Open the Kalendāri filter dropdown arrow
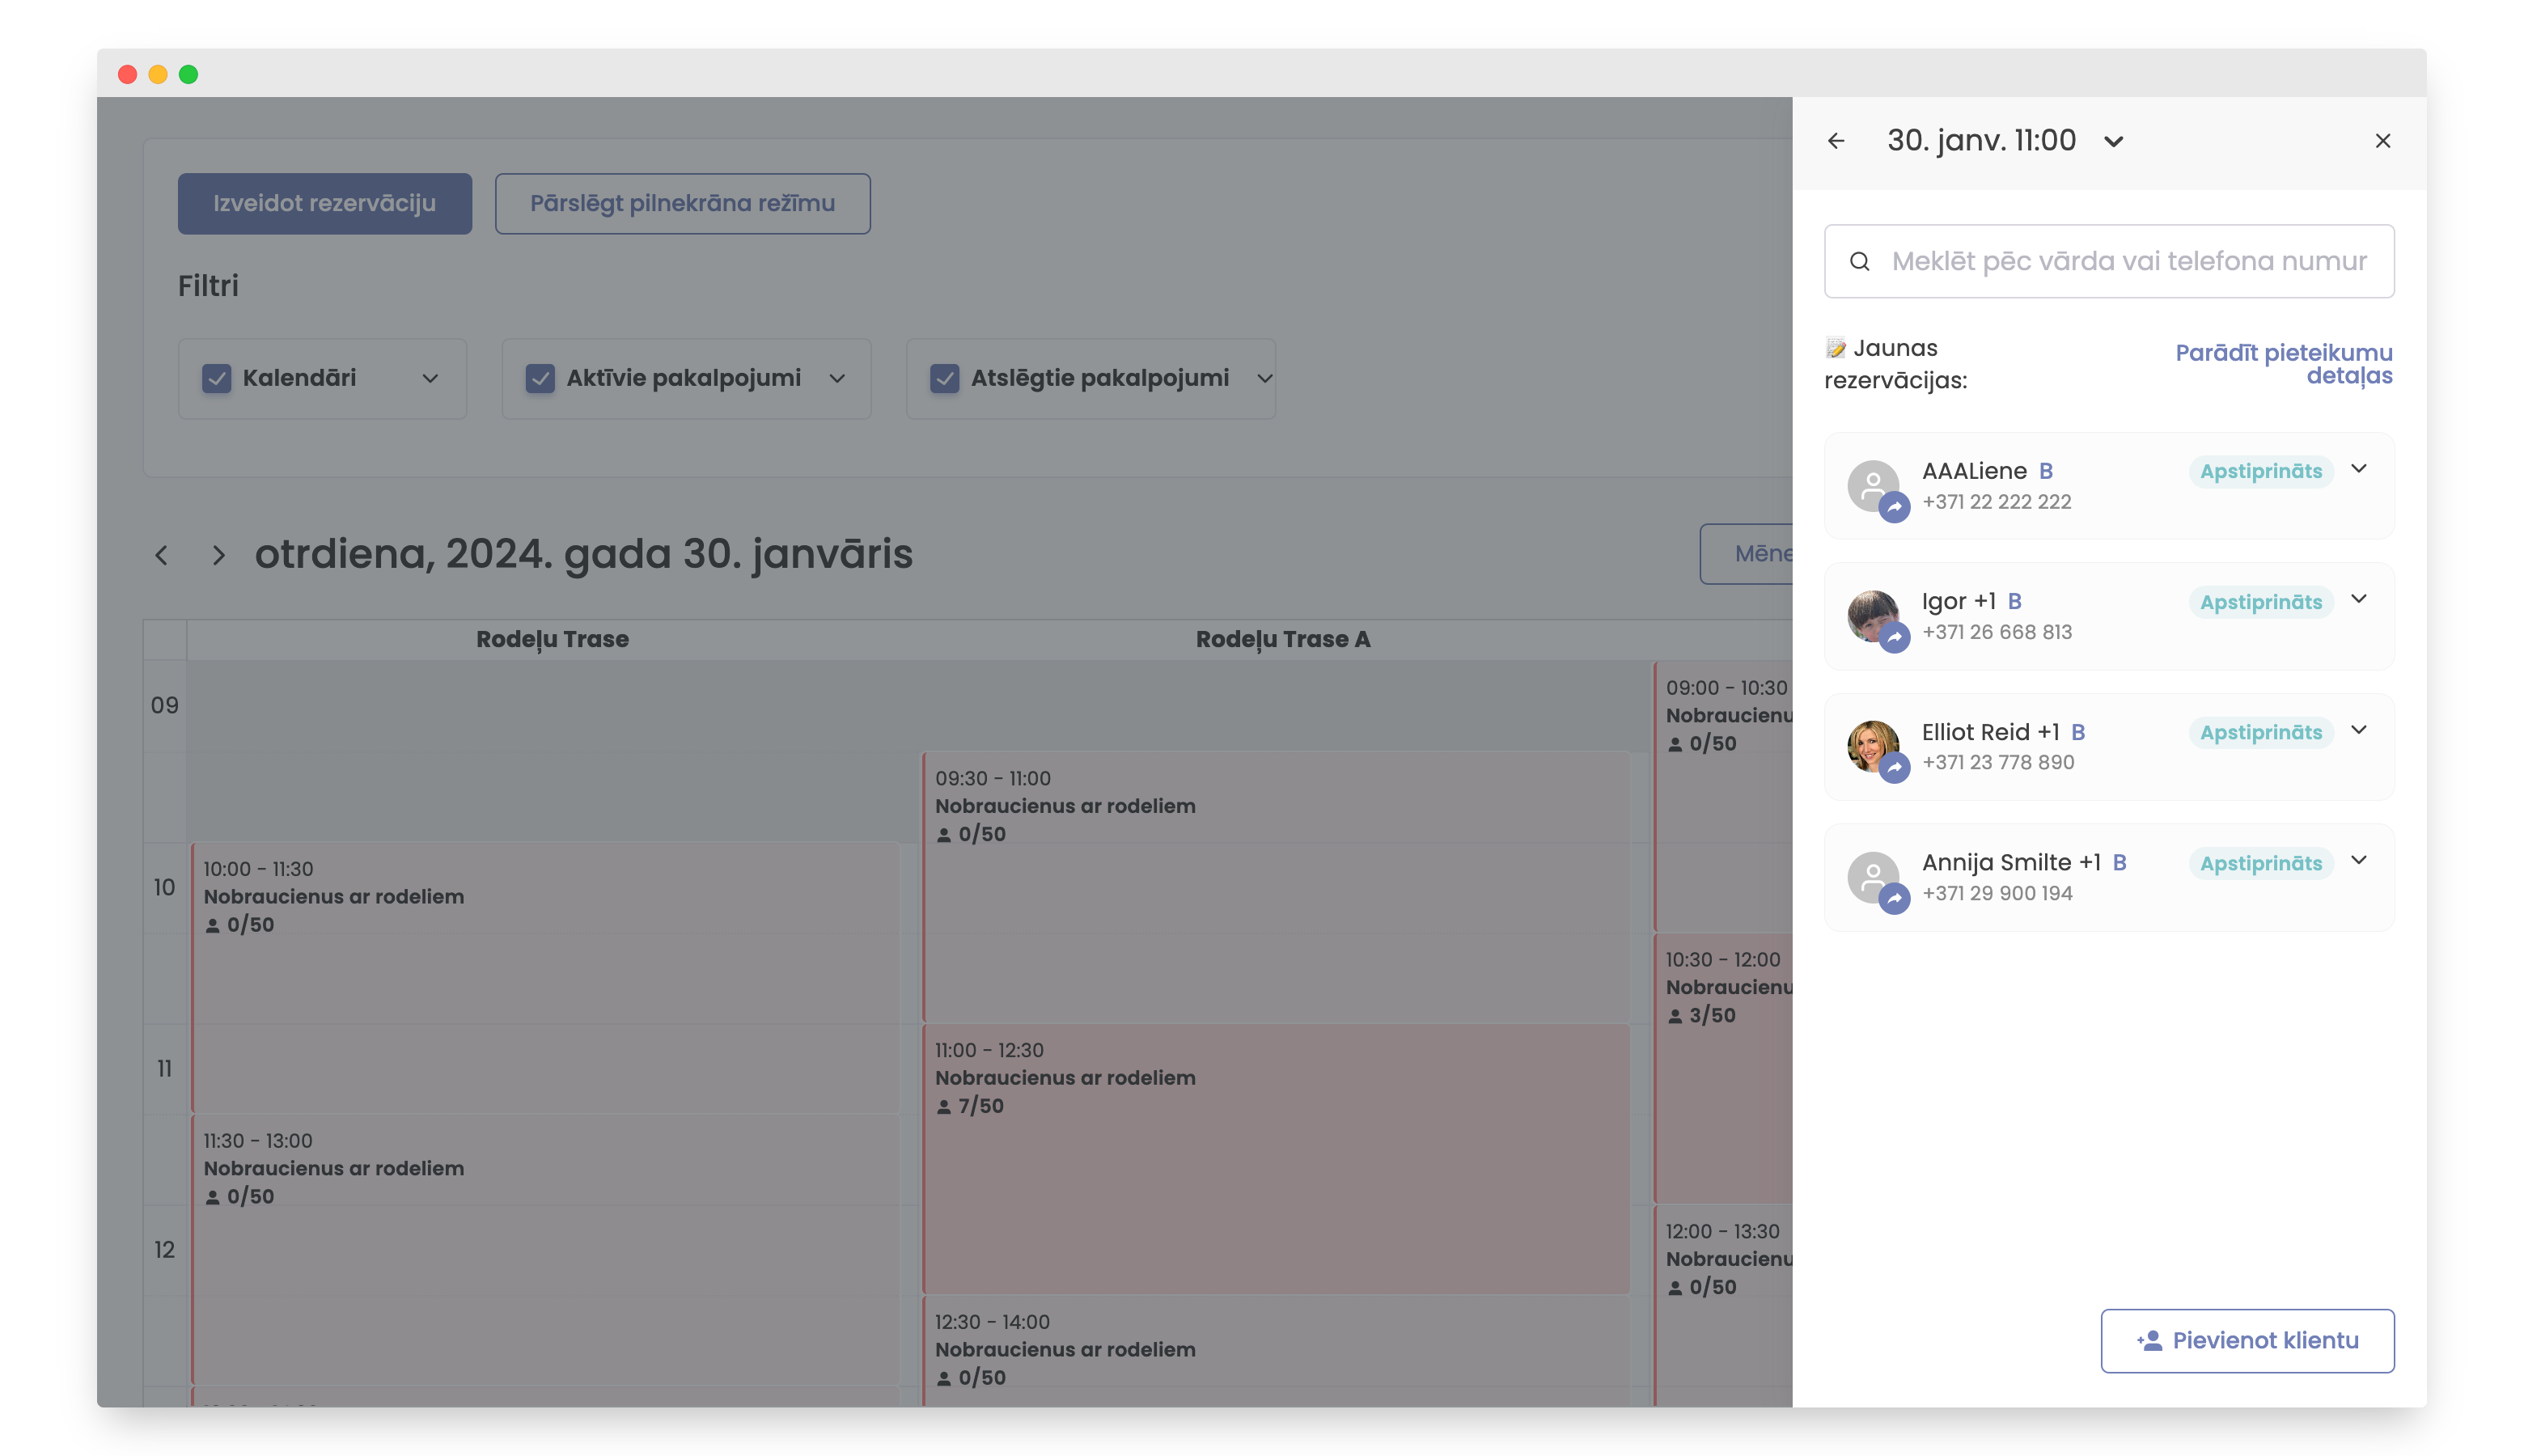This screenshot has height=1456, width=2524. tap(430, 378)
